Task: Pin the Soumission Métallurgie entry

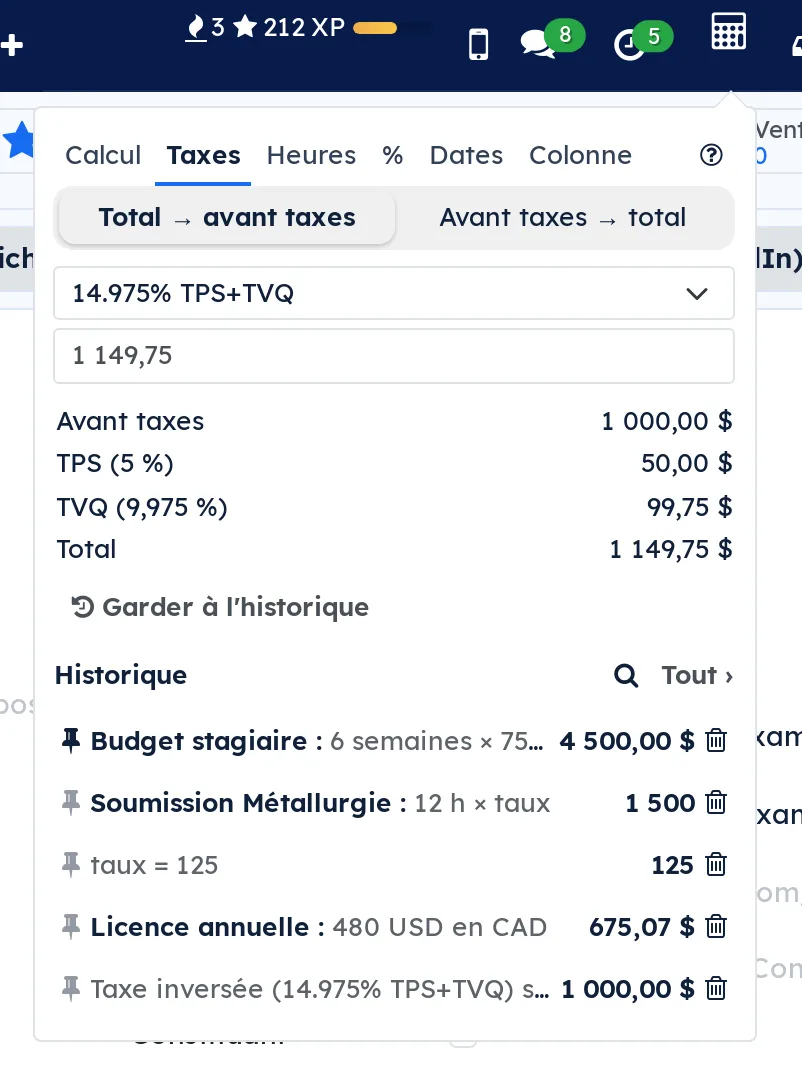Action: (70, 803)
